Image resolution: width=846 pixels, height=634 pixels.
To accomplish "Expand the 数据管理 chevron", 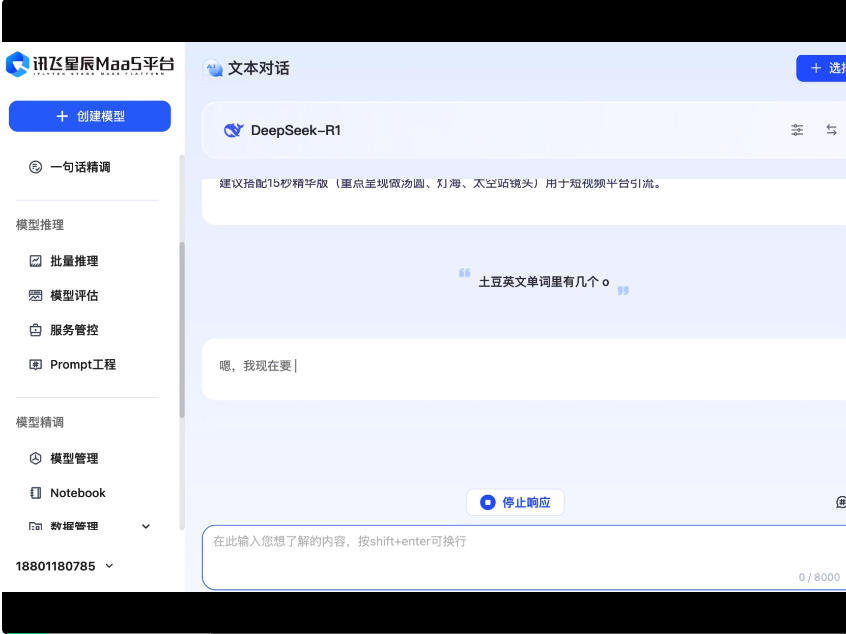I will [146, 527].
